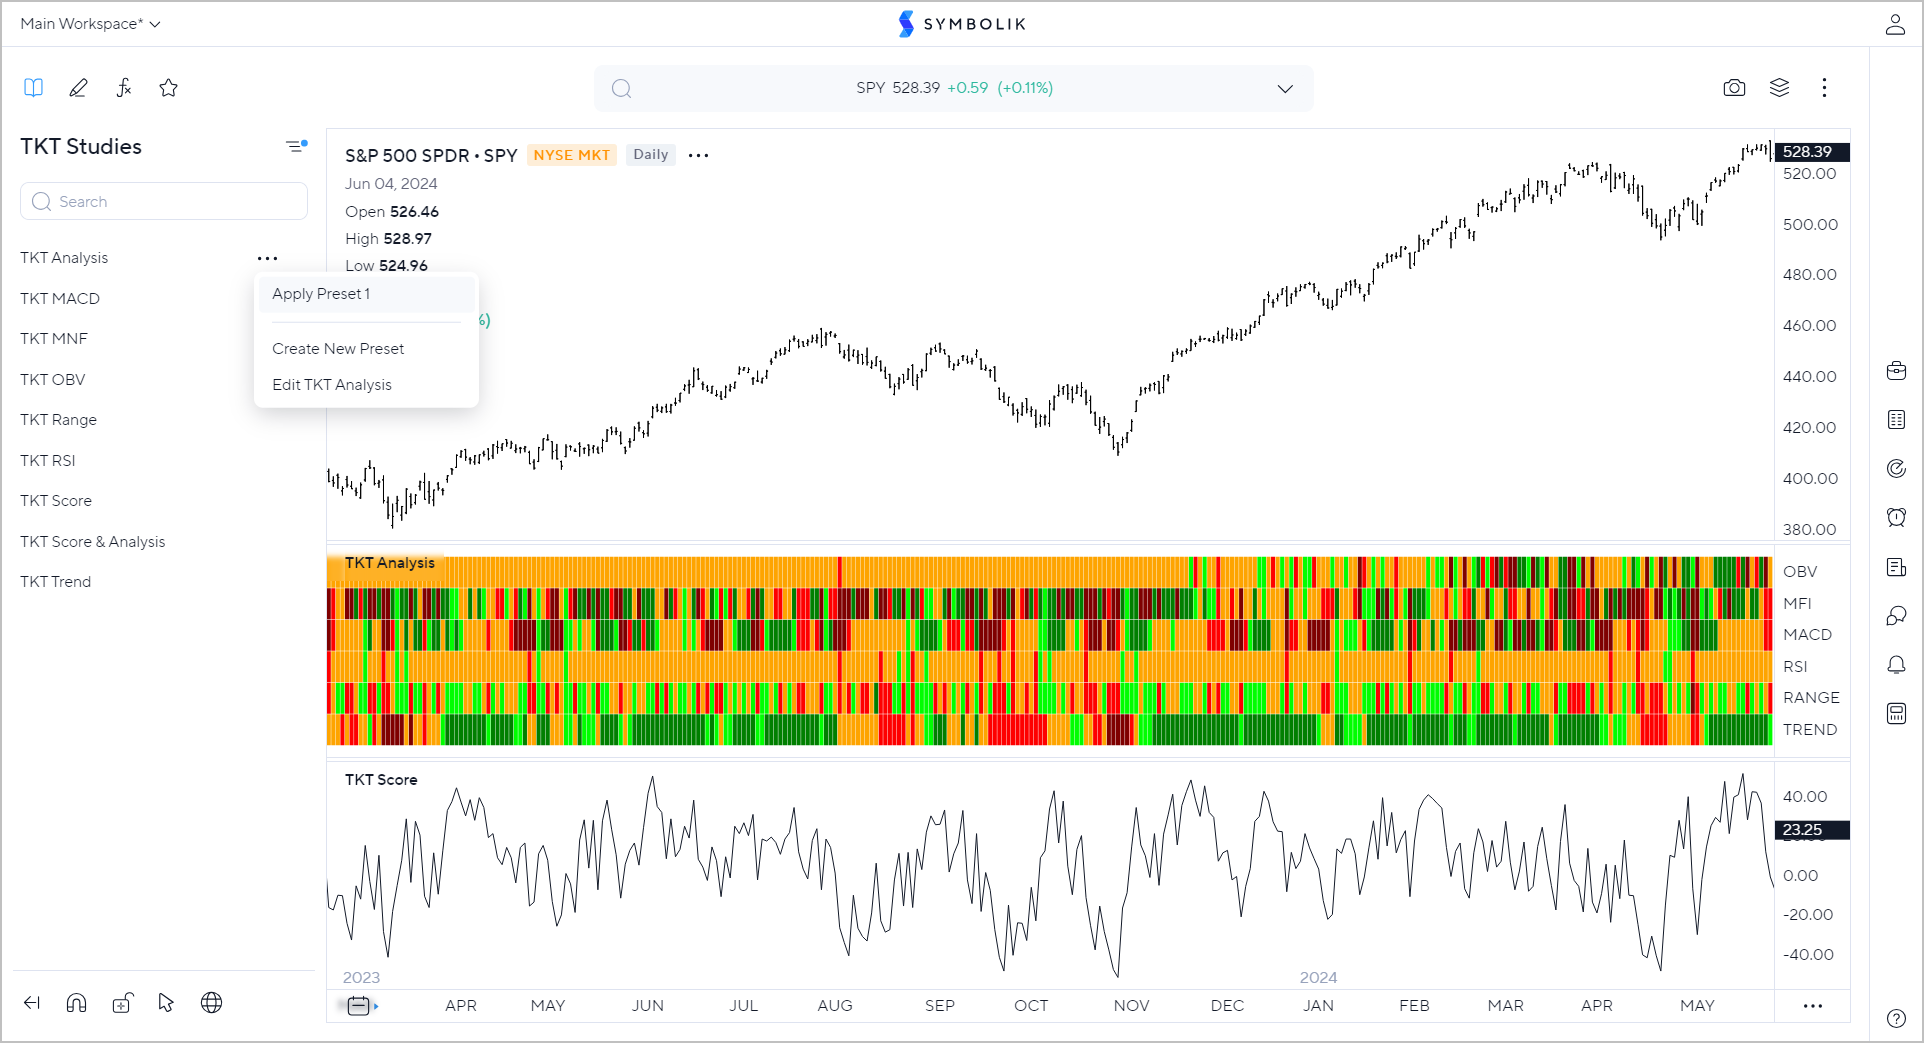Select the TKT Range study
1924x1043 pixels.
click(58, 420)
